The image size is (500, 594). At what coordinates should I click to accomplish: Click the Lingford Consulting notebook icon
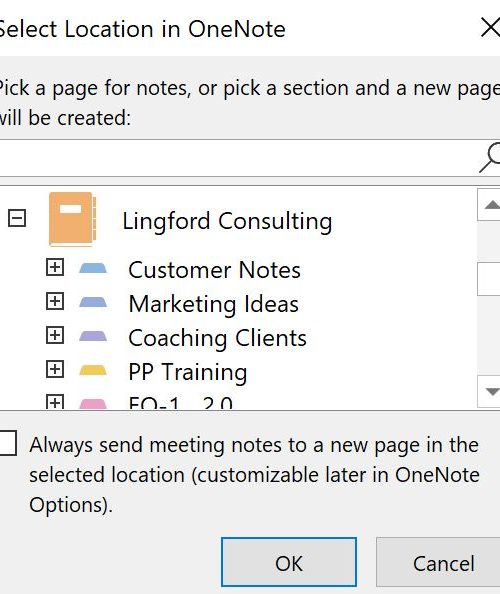coord(72,219)
